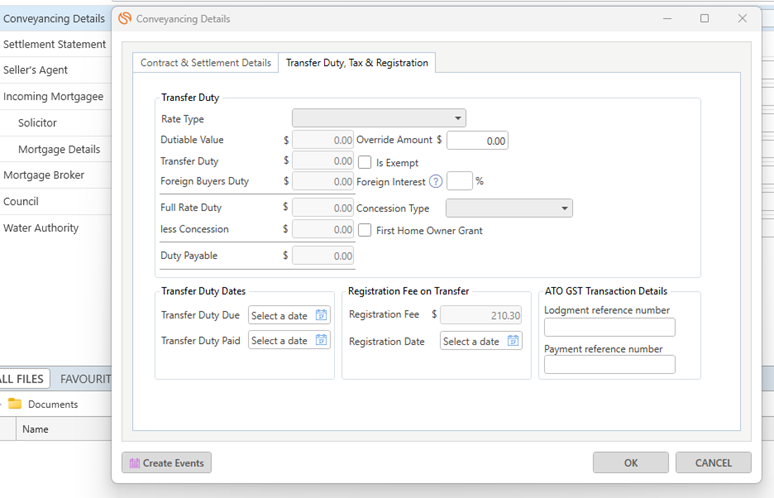Click the CANCEL button
The height and width of the screenshot is (498, 774).
713,463
